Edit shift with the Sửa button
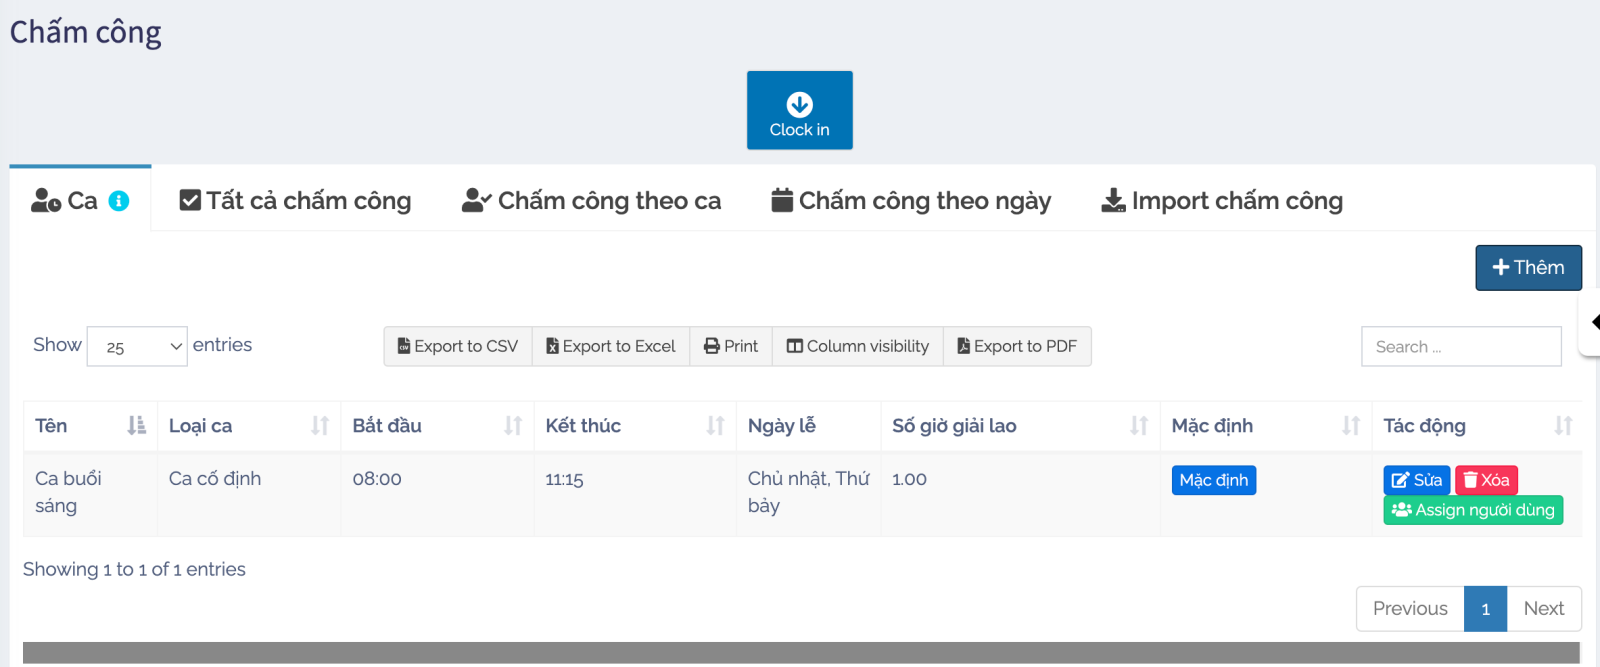 pos(1416,480)
